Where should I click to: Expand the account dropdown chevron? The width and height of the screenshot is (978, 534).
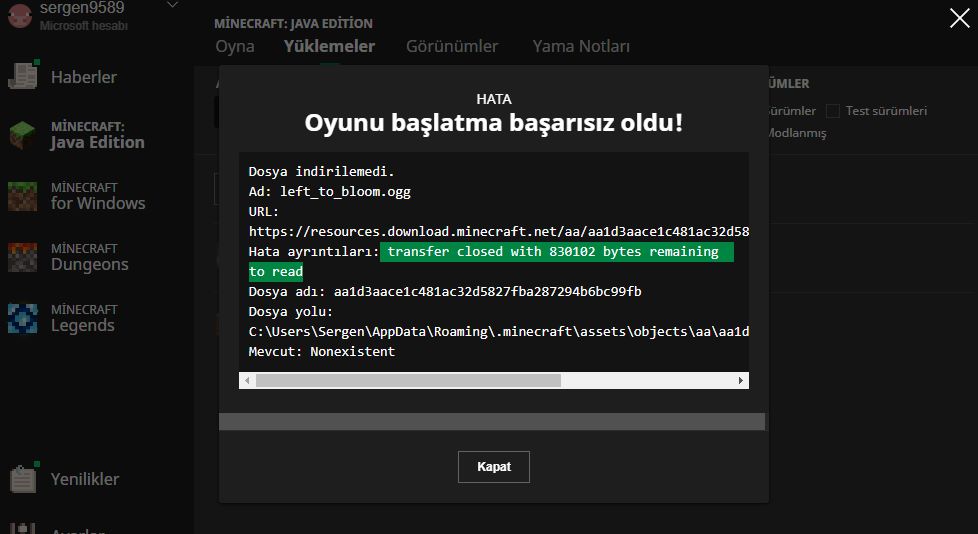[x=173, y=6]
